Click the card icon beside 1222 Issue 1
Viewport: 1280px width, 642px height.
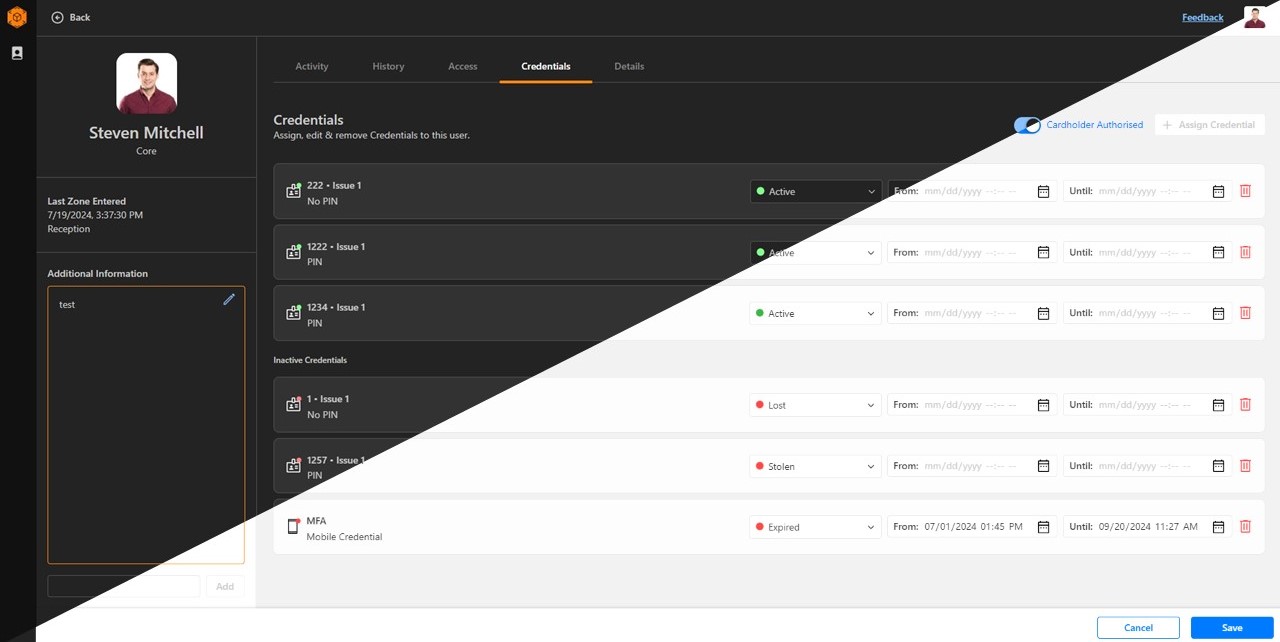click(293, 252)
